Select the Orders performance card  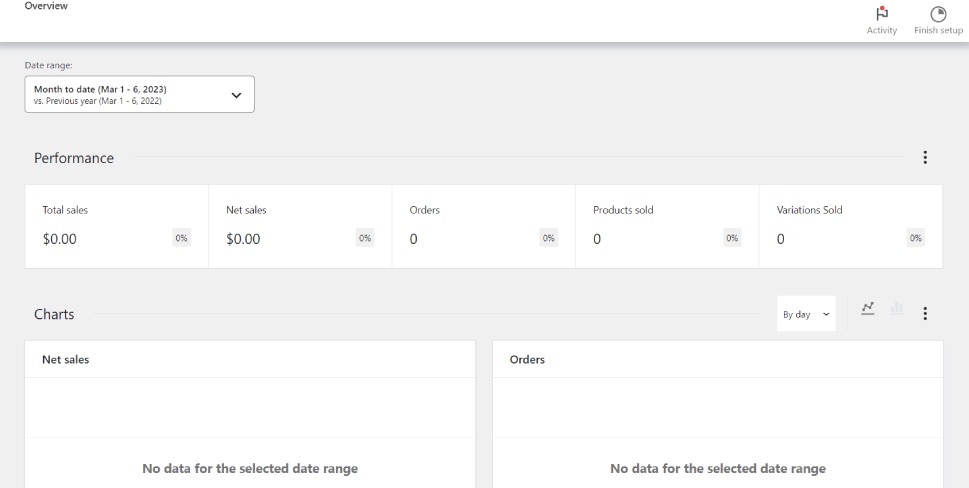(483, 226)
